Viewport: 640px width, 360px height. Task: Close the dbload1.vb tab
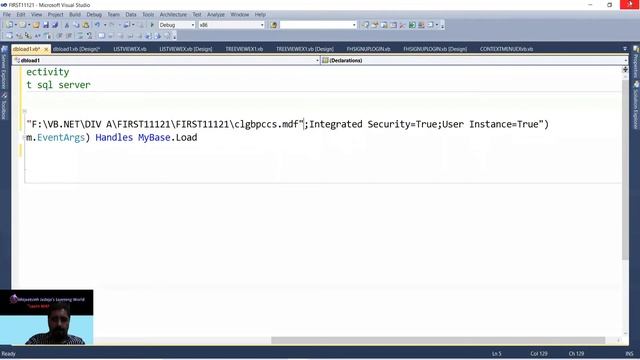46,49
